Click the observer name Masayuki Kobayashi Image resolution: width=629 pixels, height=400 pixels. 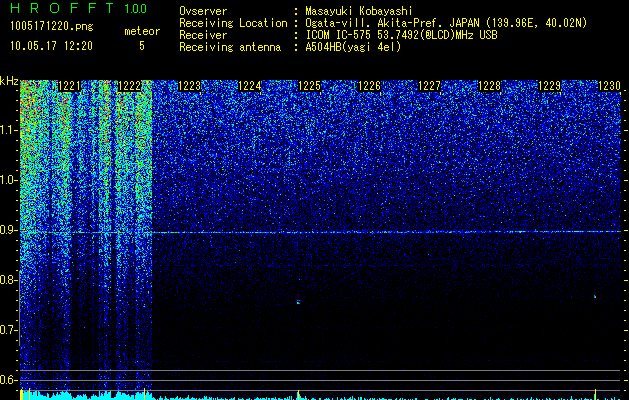[359, 11]
